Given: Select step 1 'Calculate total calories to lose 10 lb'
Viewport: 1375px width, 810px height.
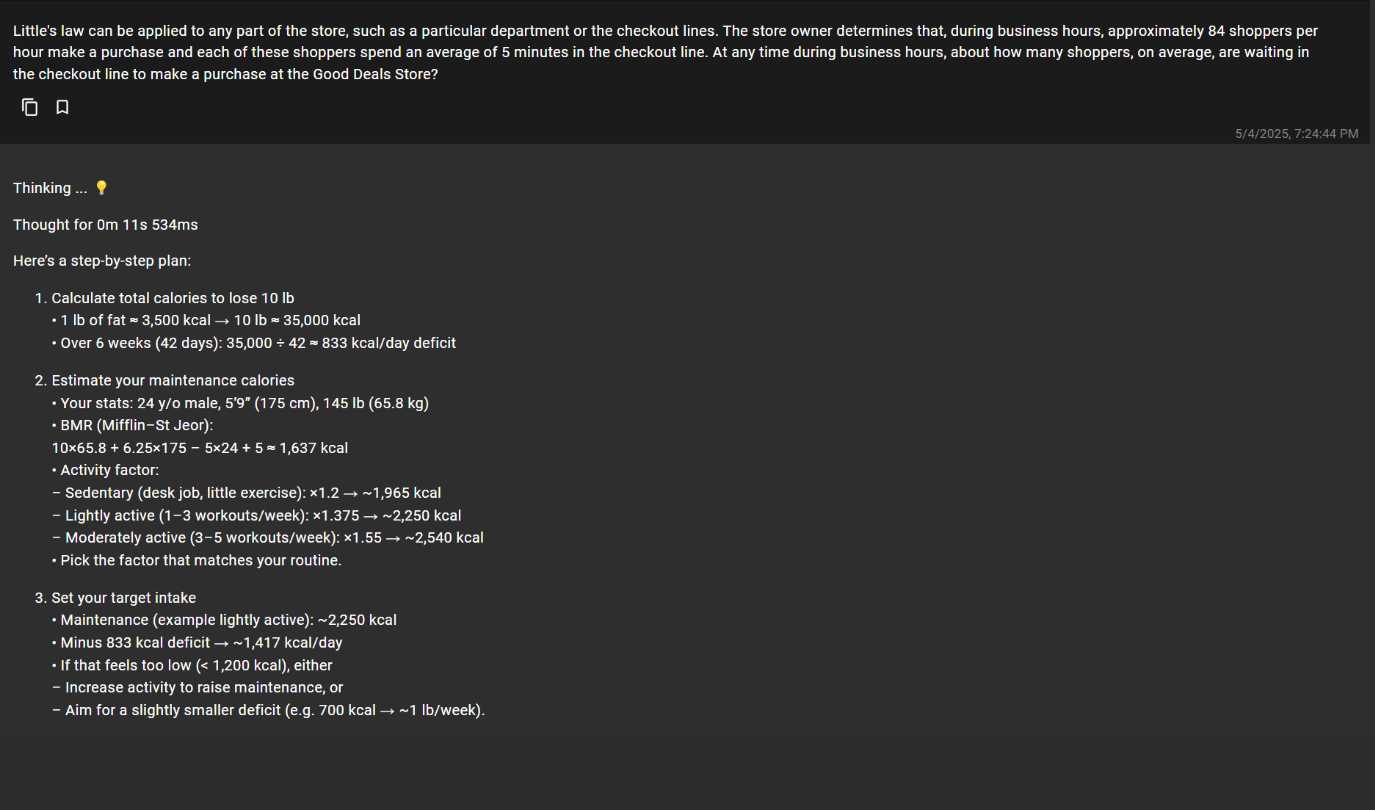Looking at the screenshot, I should coord(173,298).
